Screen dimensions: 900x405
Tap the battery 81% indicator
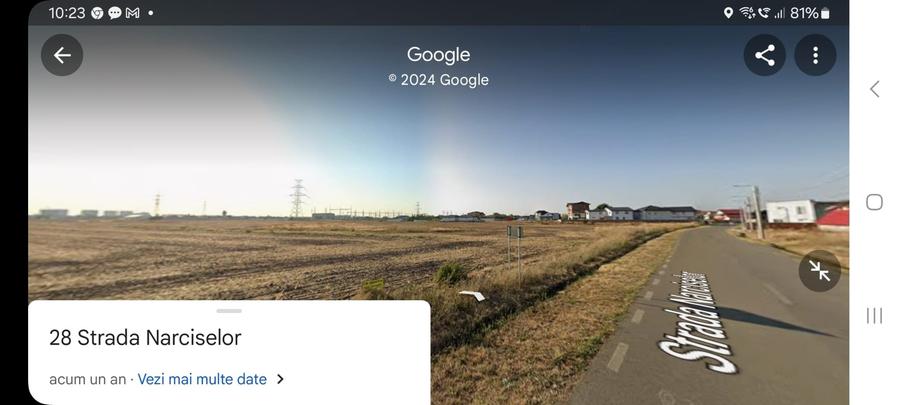tap(810, 13)
